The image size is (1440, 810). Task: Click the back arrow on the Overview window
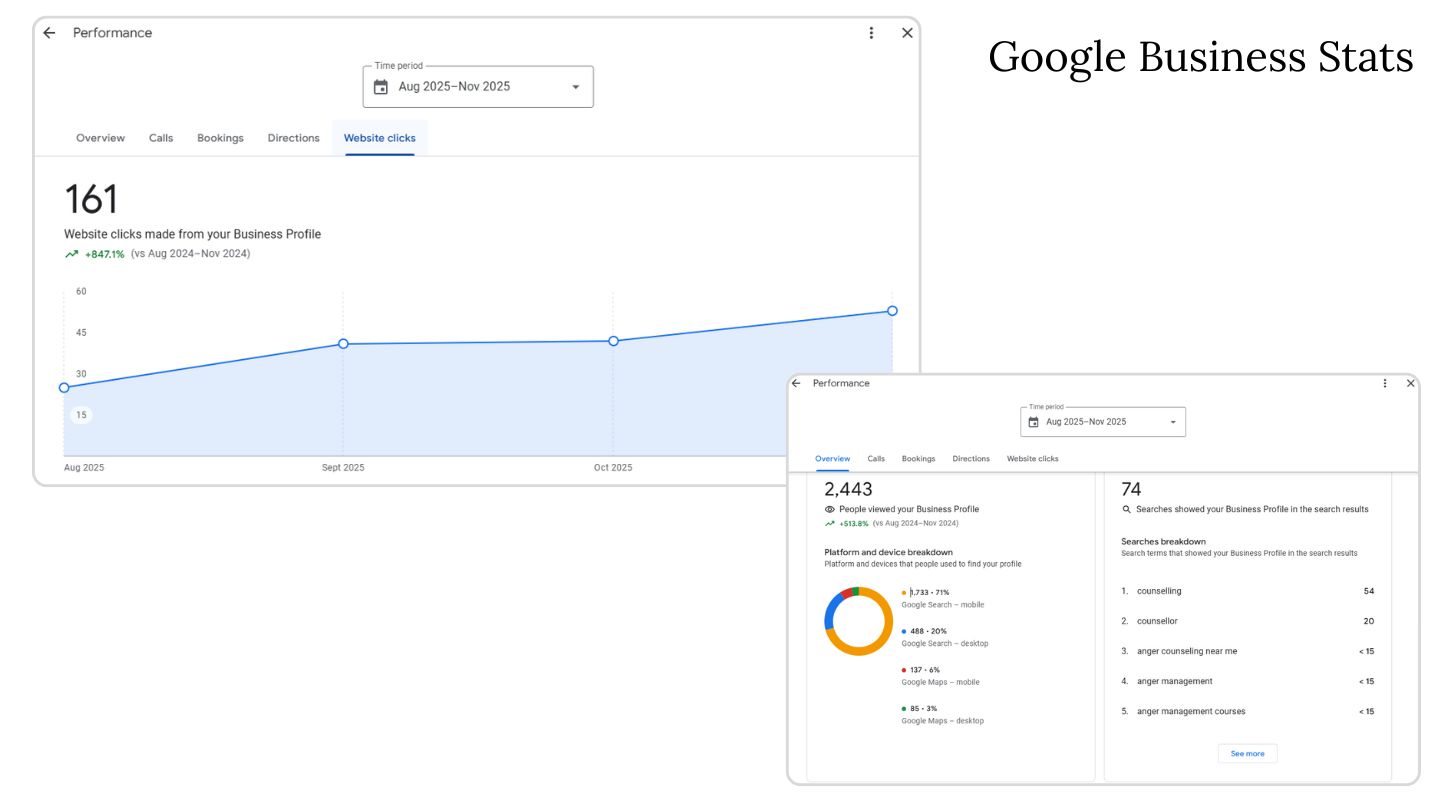(795, 383)
